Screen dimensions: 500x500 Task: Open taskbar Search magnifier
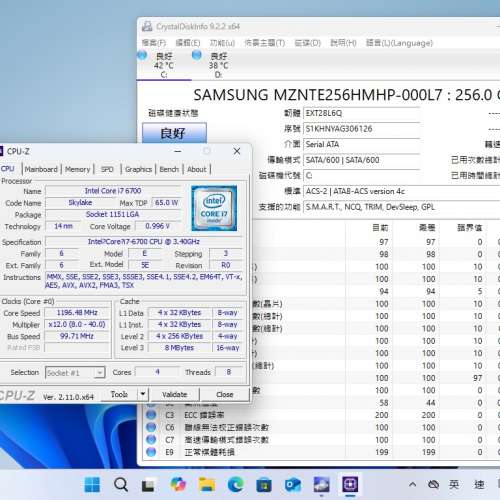tap(121, 484)
